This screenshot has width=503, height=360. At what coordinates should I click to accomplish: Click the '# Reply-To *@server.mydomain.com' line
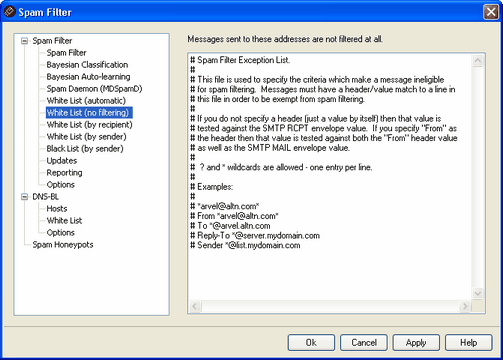(x=255, y=236)
